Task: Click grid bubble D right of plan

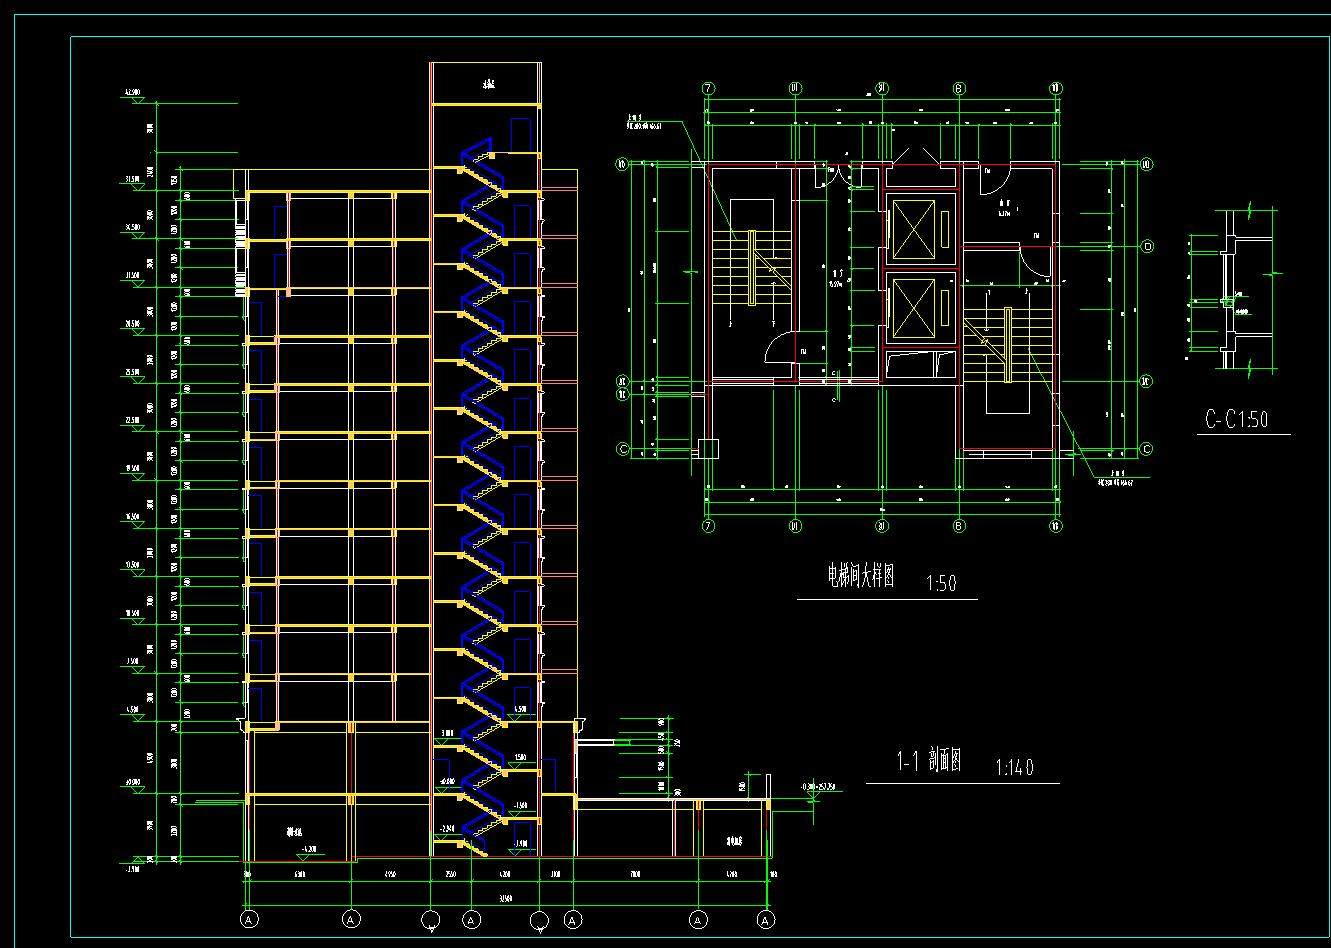Action: pyautogui.click(x=1147, y=246)
